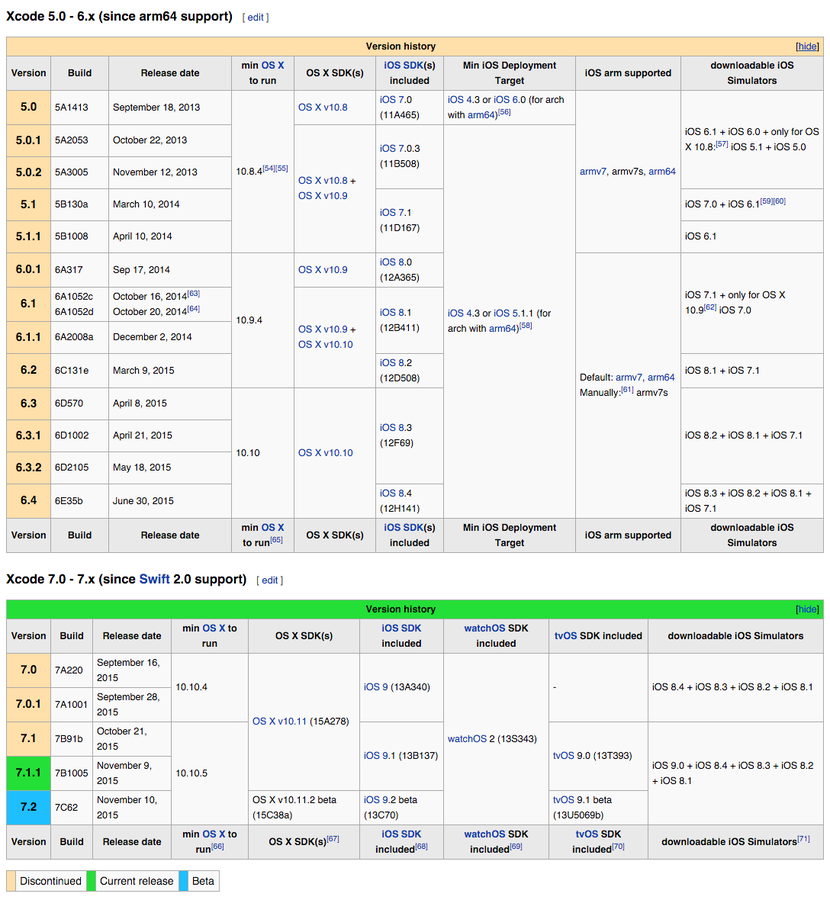
Task: Click edit link beside Xcode 5.0 - 6.x heading
Action: click(255, 18)
